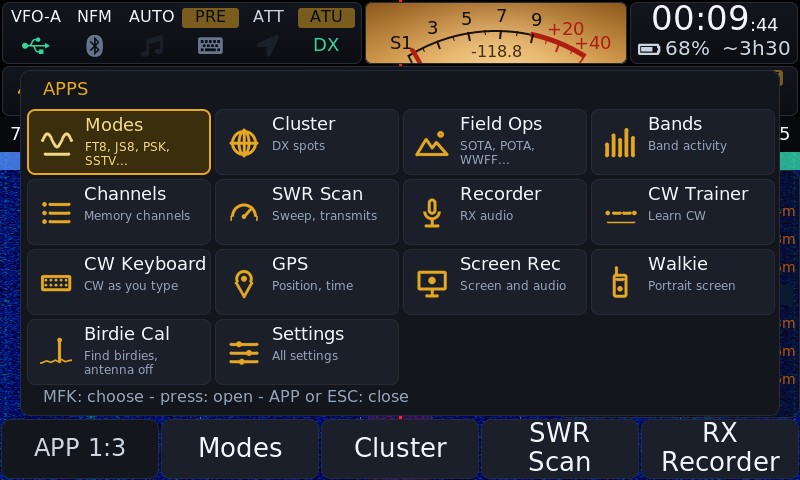Open the Modes app sine-wave icon
Image resolution: width=800 pixels, height=480 pixels.
(57, 143)
